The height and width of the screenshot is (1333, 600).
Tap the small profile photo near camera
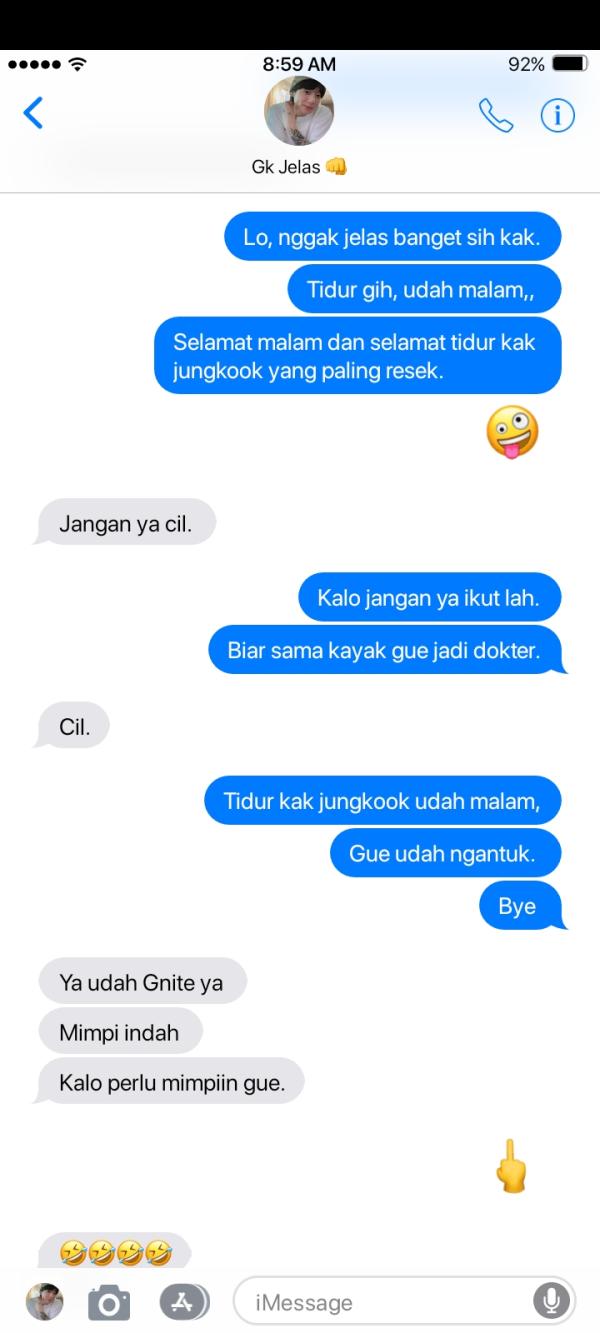pyautogui.click(x=44, y=1302)
